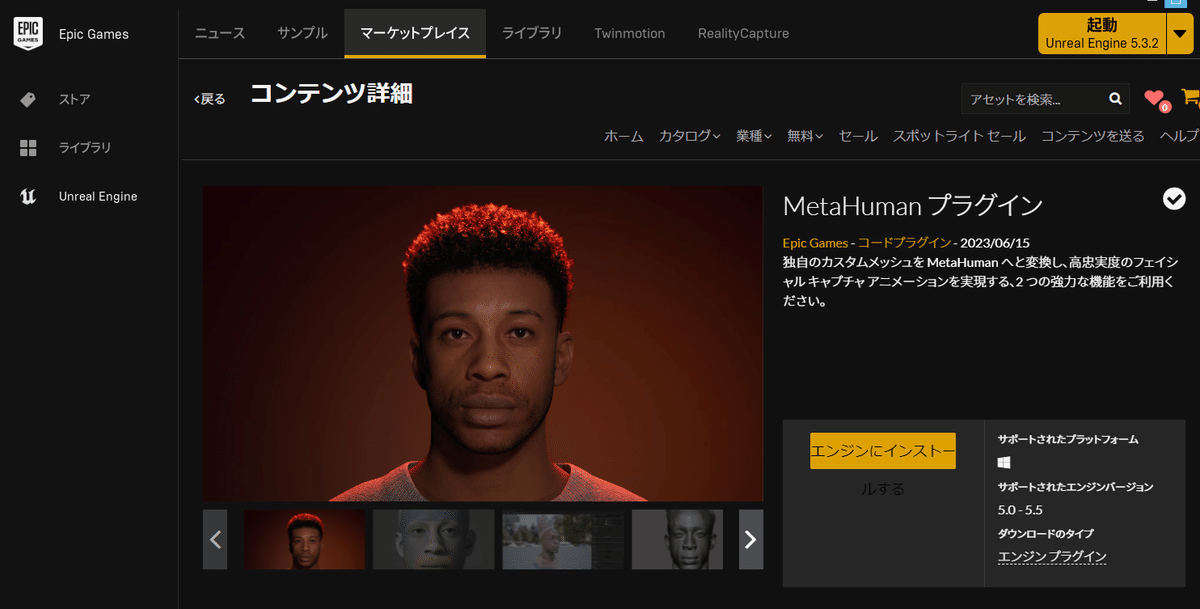This screenshot has height=609, width=1200.
Task: Open the ライブラリ top tab
Action: pos(531,33)
